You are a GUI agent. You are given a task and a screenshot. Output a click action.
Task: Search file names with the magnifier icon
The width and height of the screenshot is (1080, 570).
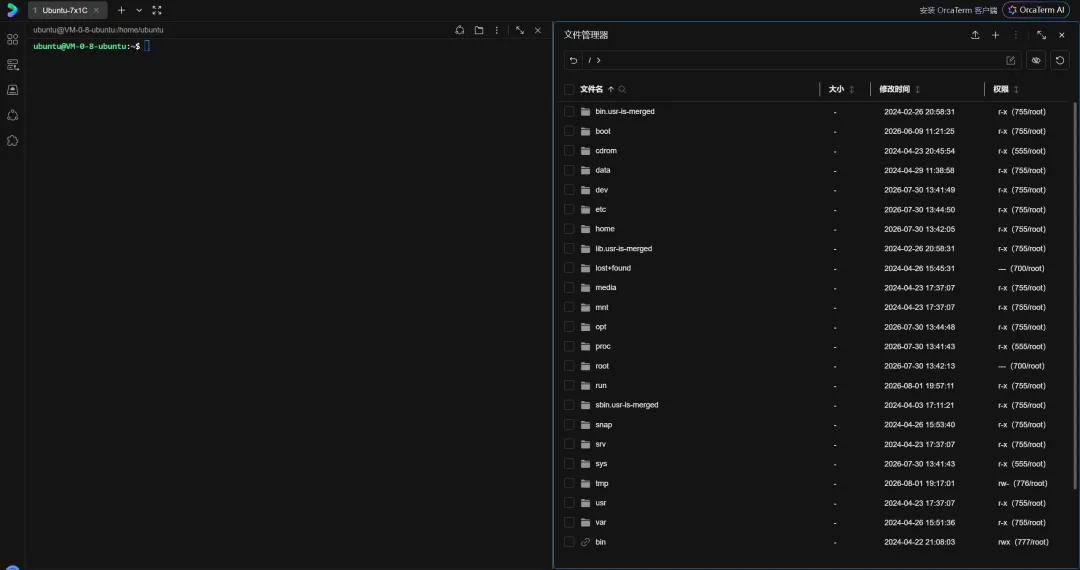pyautogui.click(x=622, y=89)
